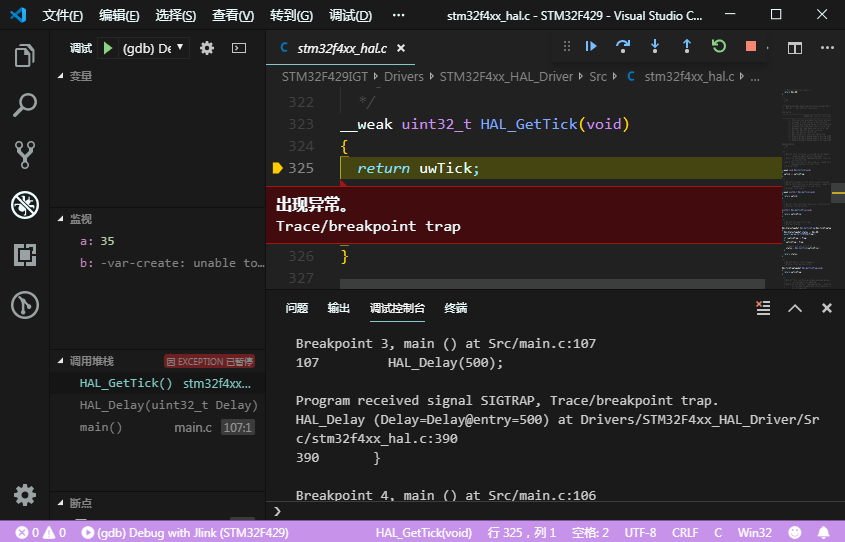The width and height of the screenshot is (845, 542).
Task: Click breadcrumb Src folder
Action: pos(598,77)
